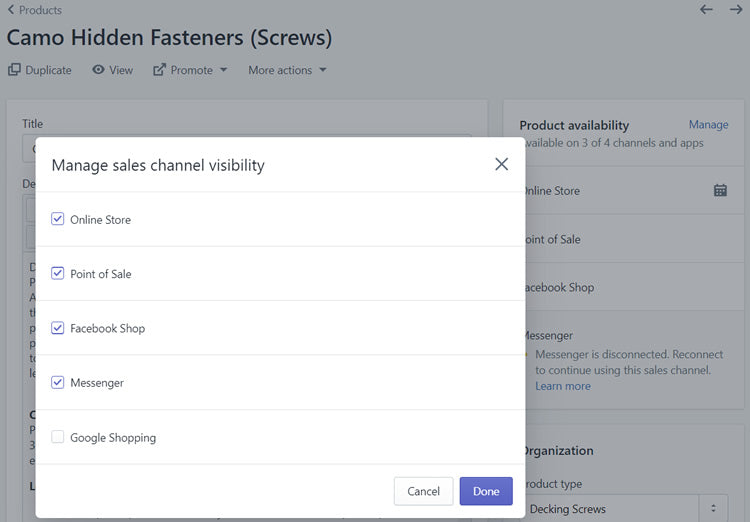
Task: Toggle the Point of Sale checkbox
Action: point(58,273)
